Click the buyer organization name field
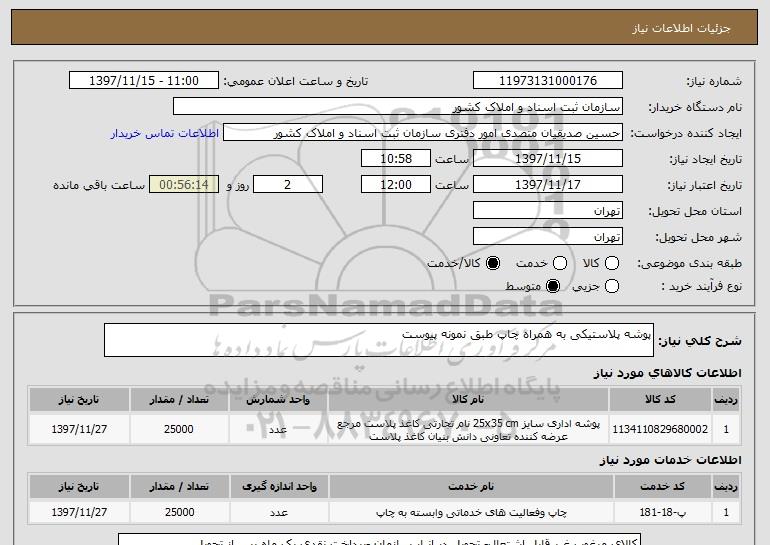Screen dimensions: 770x545 pyautogui.click(x=398, y=107)
